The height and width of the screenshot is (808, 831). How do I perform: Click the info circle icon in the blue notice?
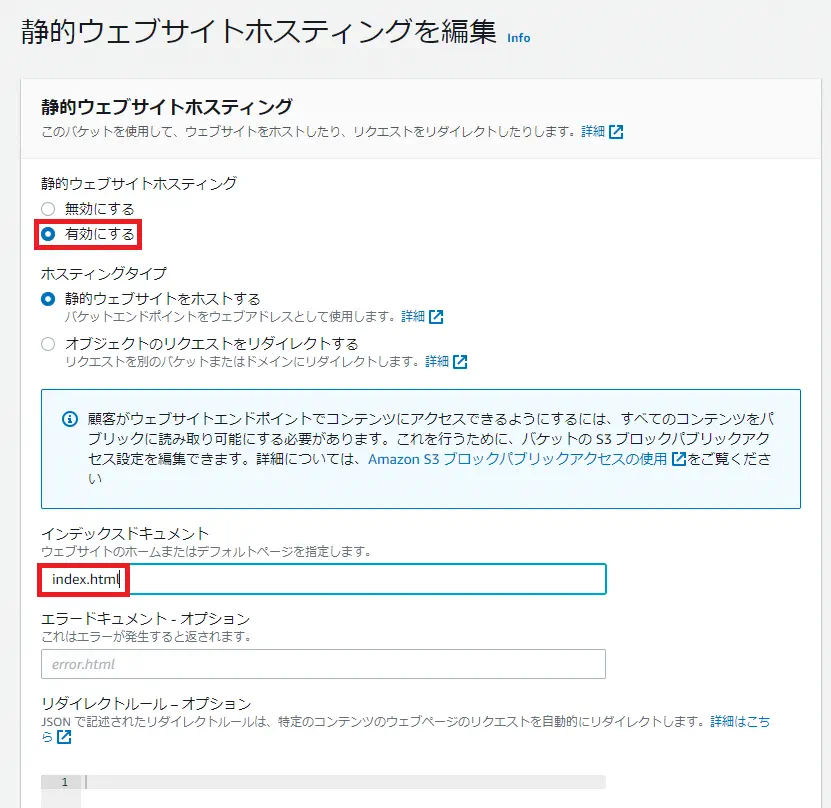tap(67, 418)
